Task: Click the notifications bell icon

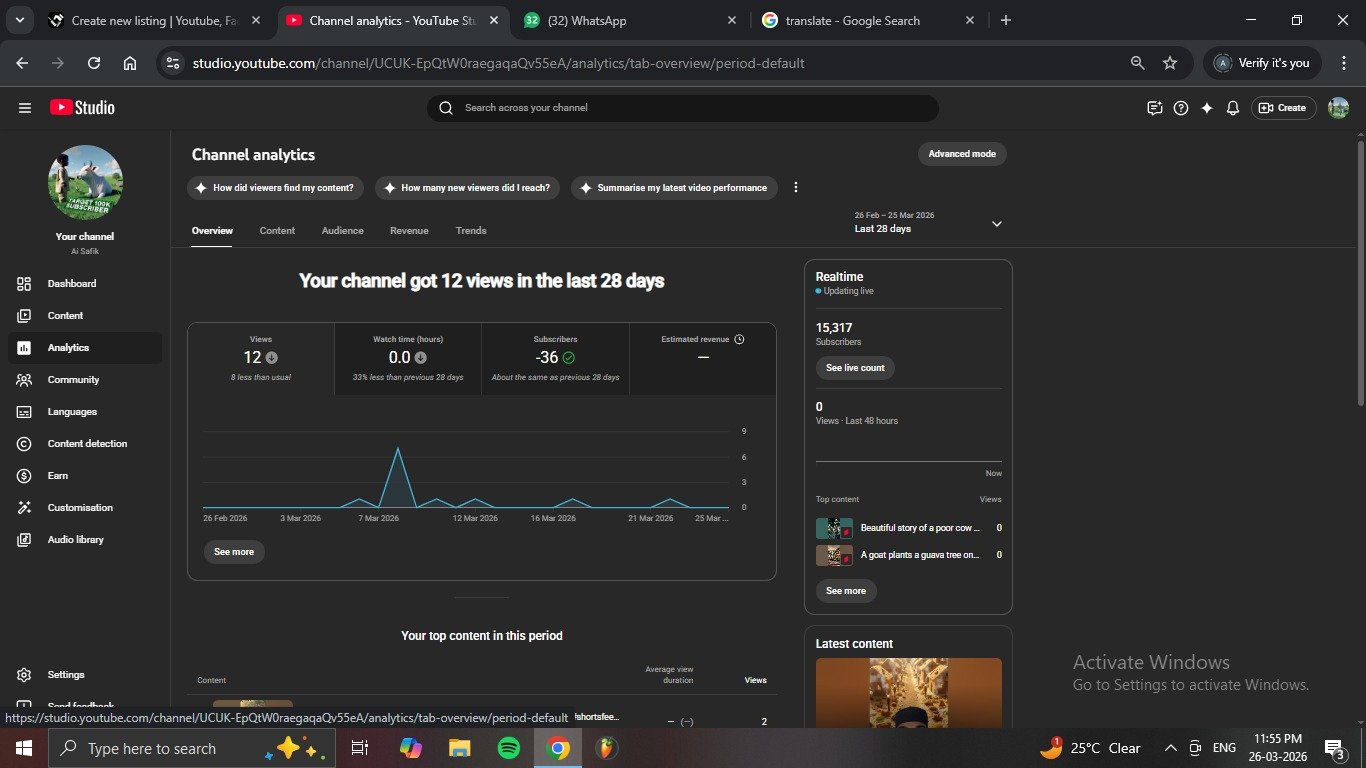Action: (1233, 108)
